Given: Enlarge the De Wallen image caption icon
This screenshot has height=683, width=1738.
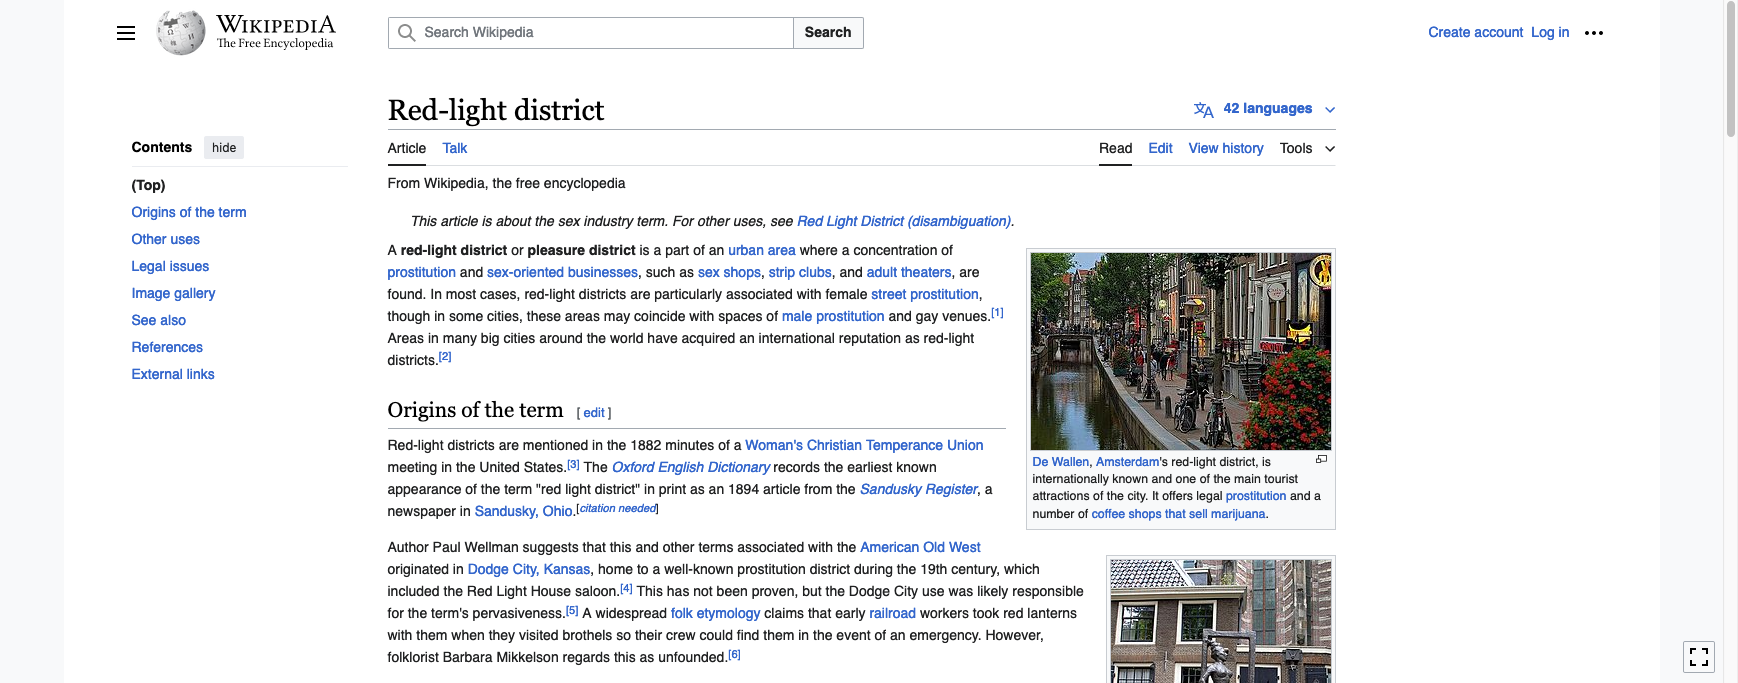Looking at the screenshot, I should (x=1321, y=460).
